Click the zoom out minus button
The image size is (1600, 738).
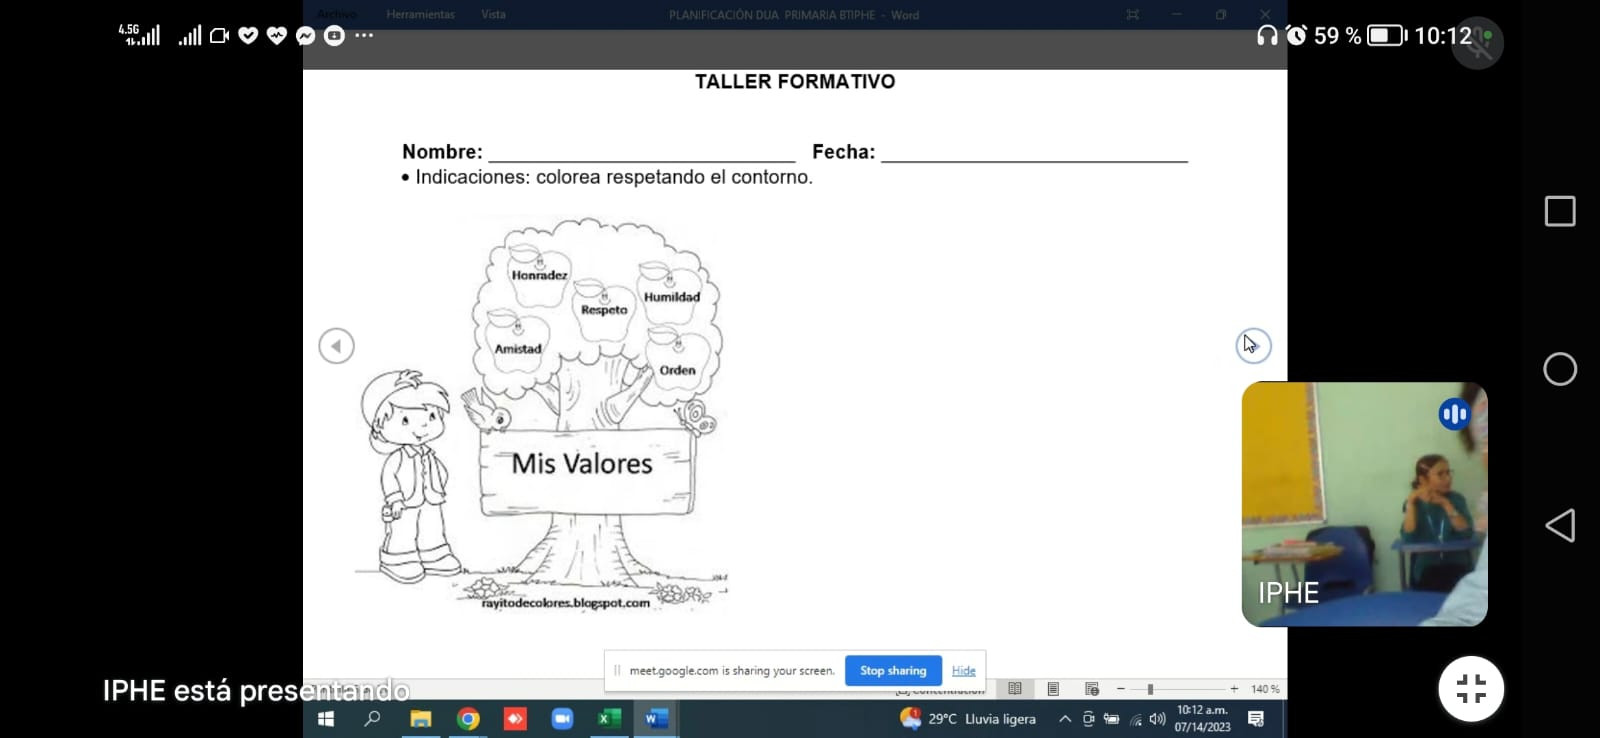[x=1121, y=689]
